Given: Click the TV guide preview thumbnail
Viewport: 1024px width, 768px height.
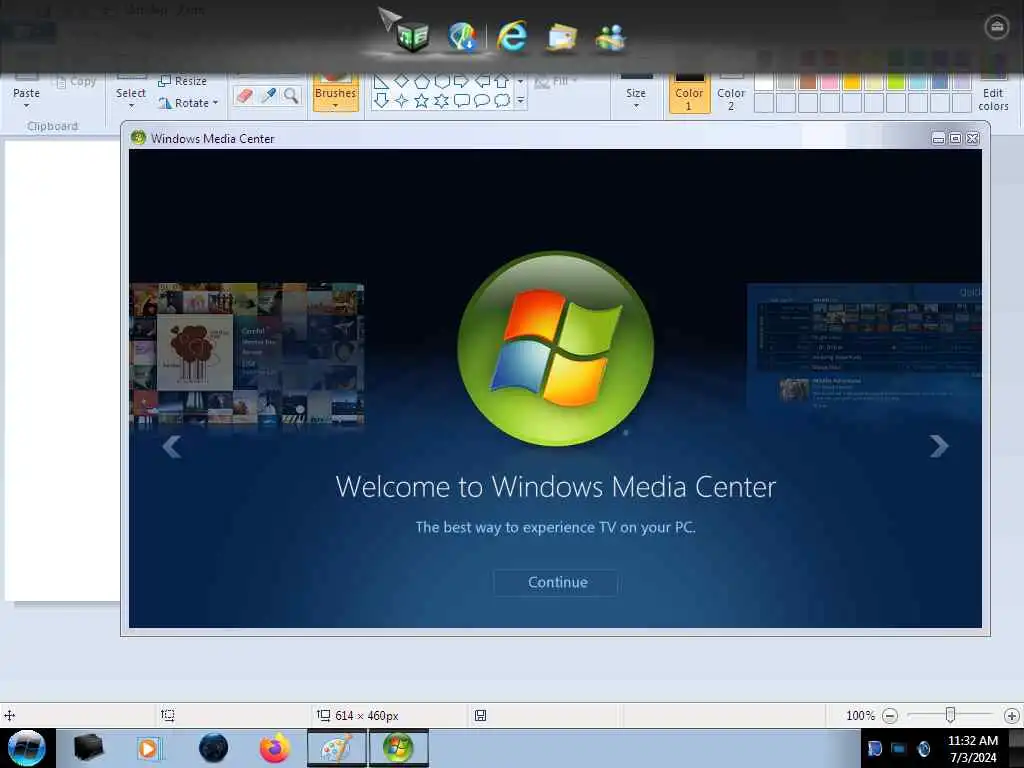Looking at the screenshot, I should click(x=864, y=346).
